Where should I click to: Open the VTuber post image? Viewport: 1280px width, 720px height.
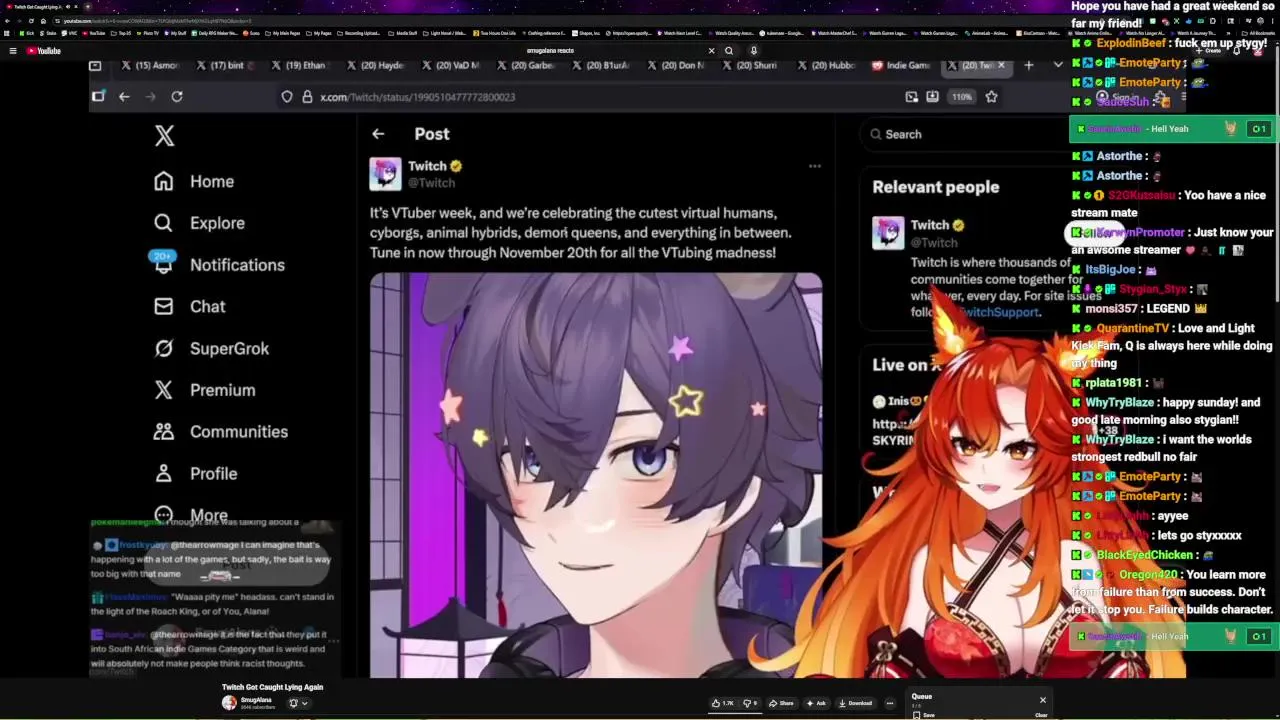pyautogui.click(x=596, y=475)
